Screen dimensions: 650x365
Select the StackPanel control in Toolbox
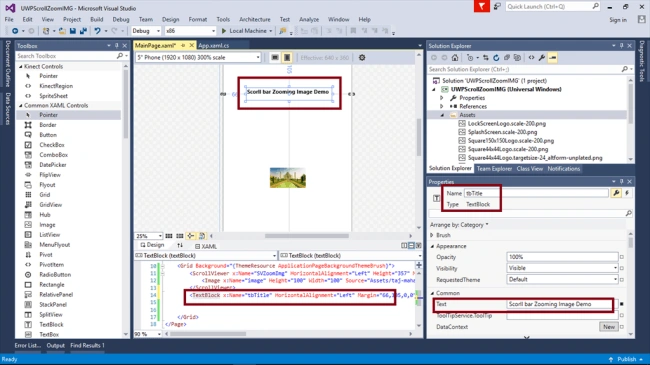[53, 304]
